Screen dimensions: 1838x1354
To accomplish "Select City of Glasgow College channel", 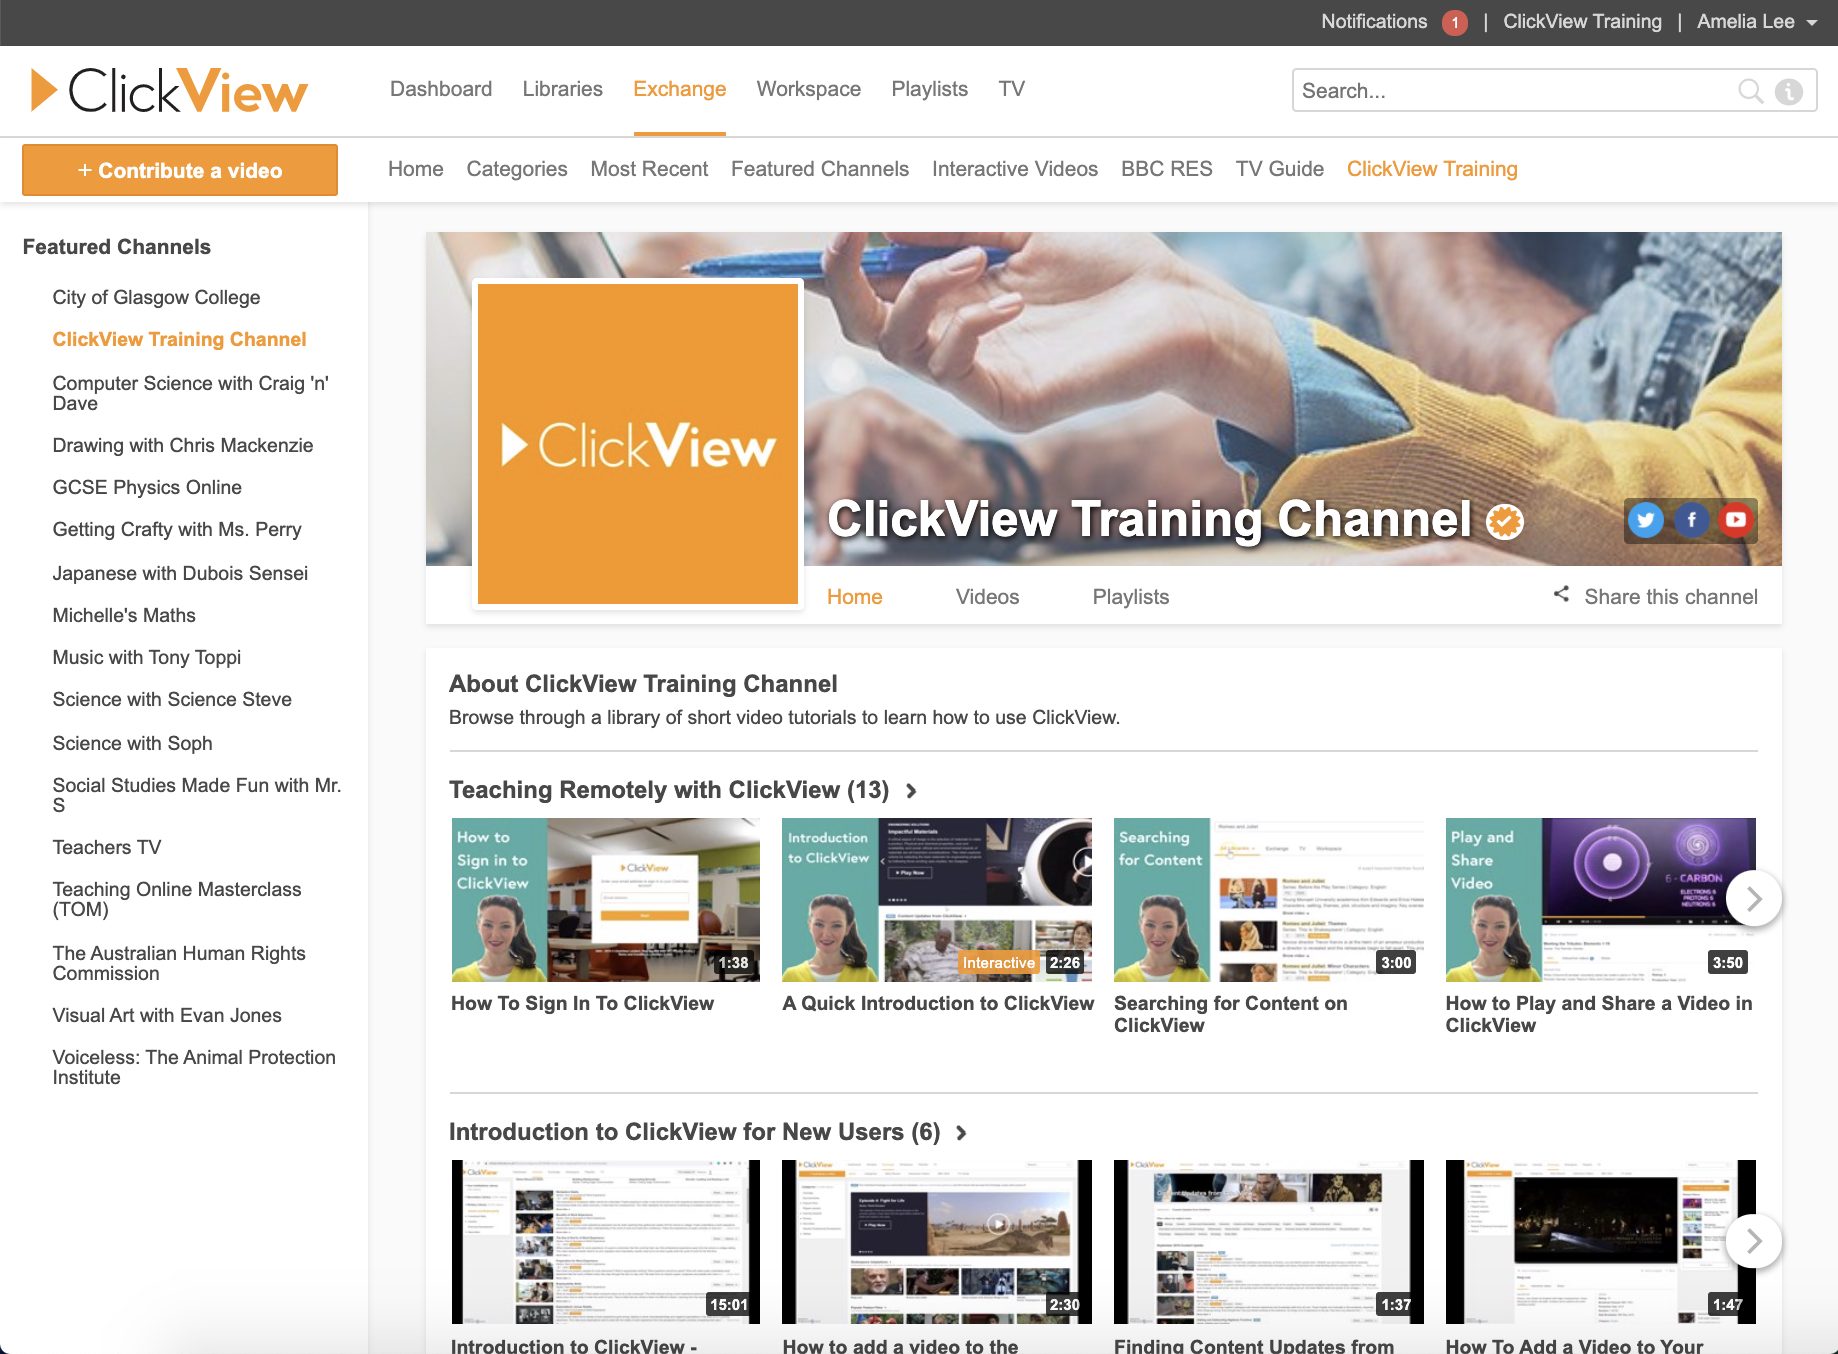I will pyautogui.click(x=156, y=297).
